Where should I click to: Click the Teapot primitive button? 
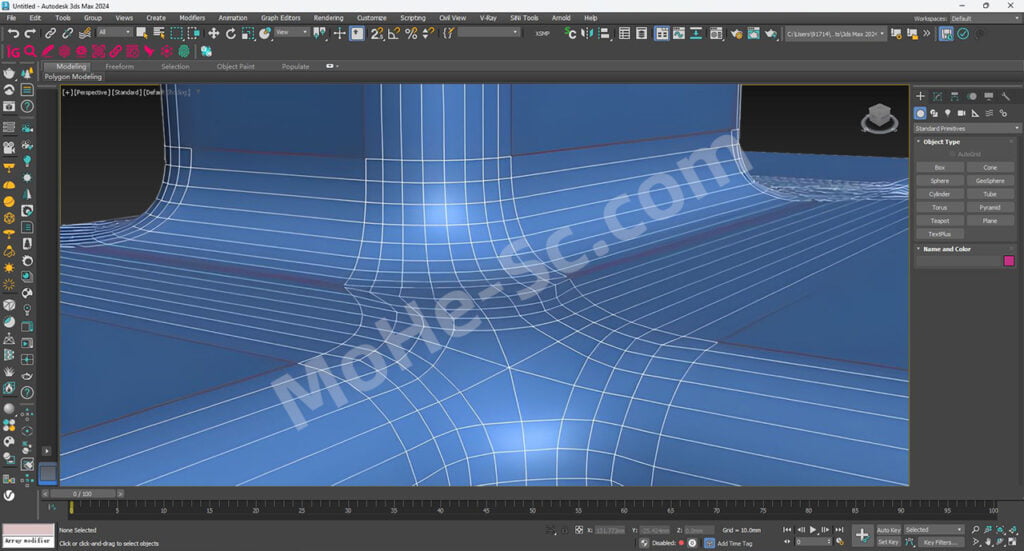[x=939, y=220]
